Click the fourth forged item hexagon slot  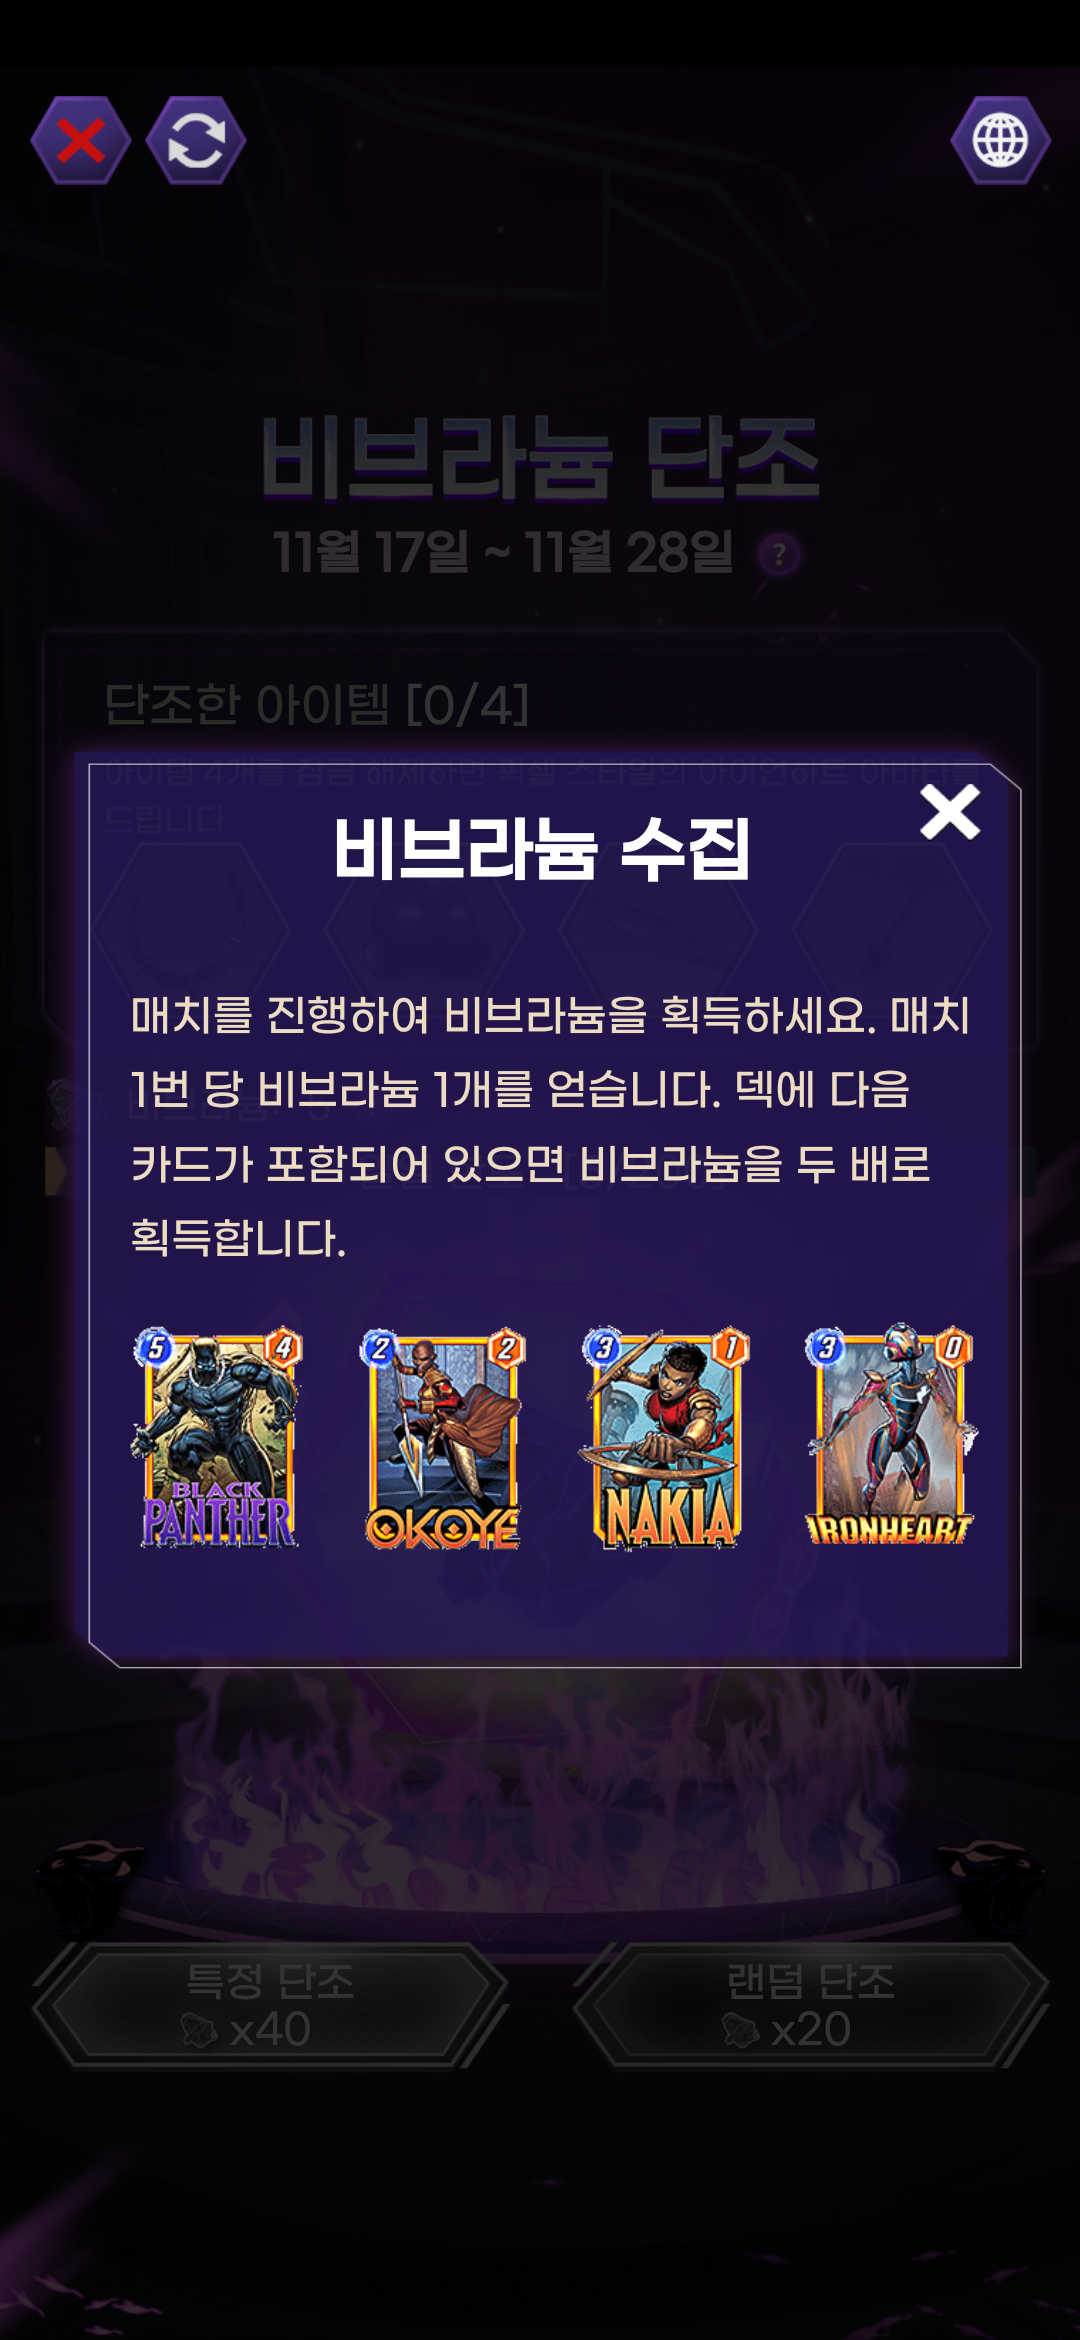(x=892, y=930)
